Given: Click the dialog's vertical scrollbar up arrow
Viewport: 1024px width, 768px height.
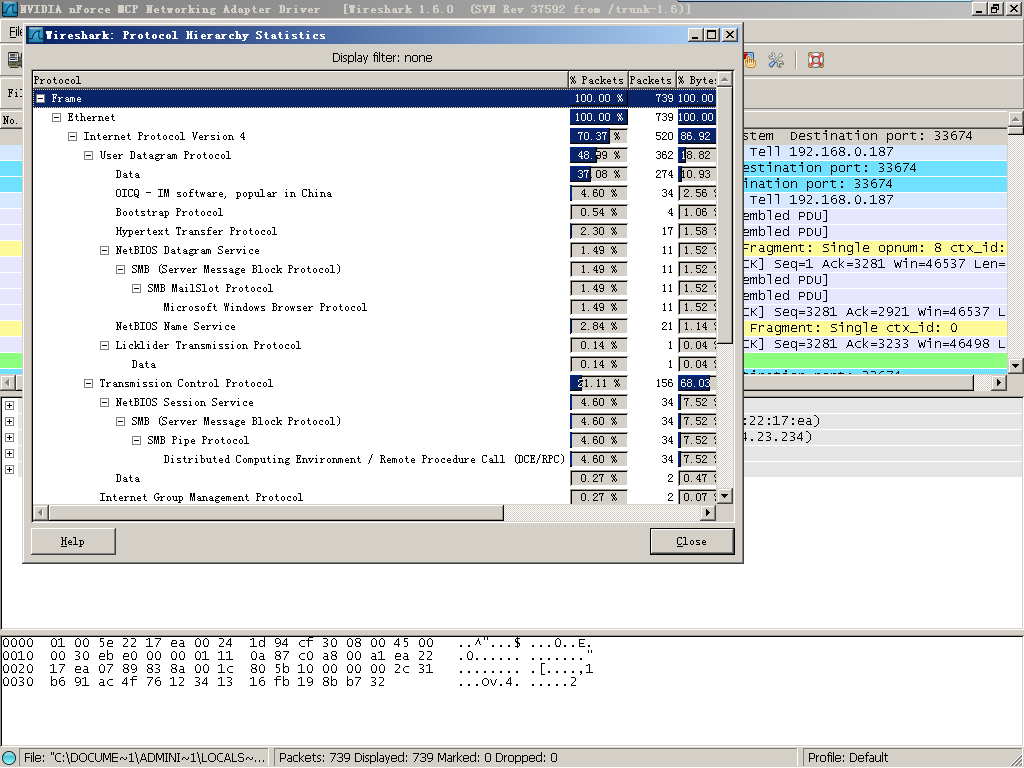Looking at the screenshot, I should point(724,80).
